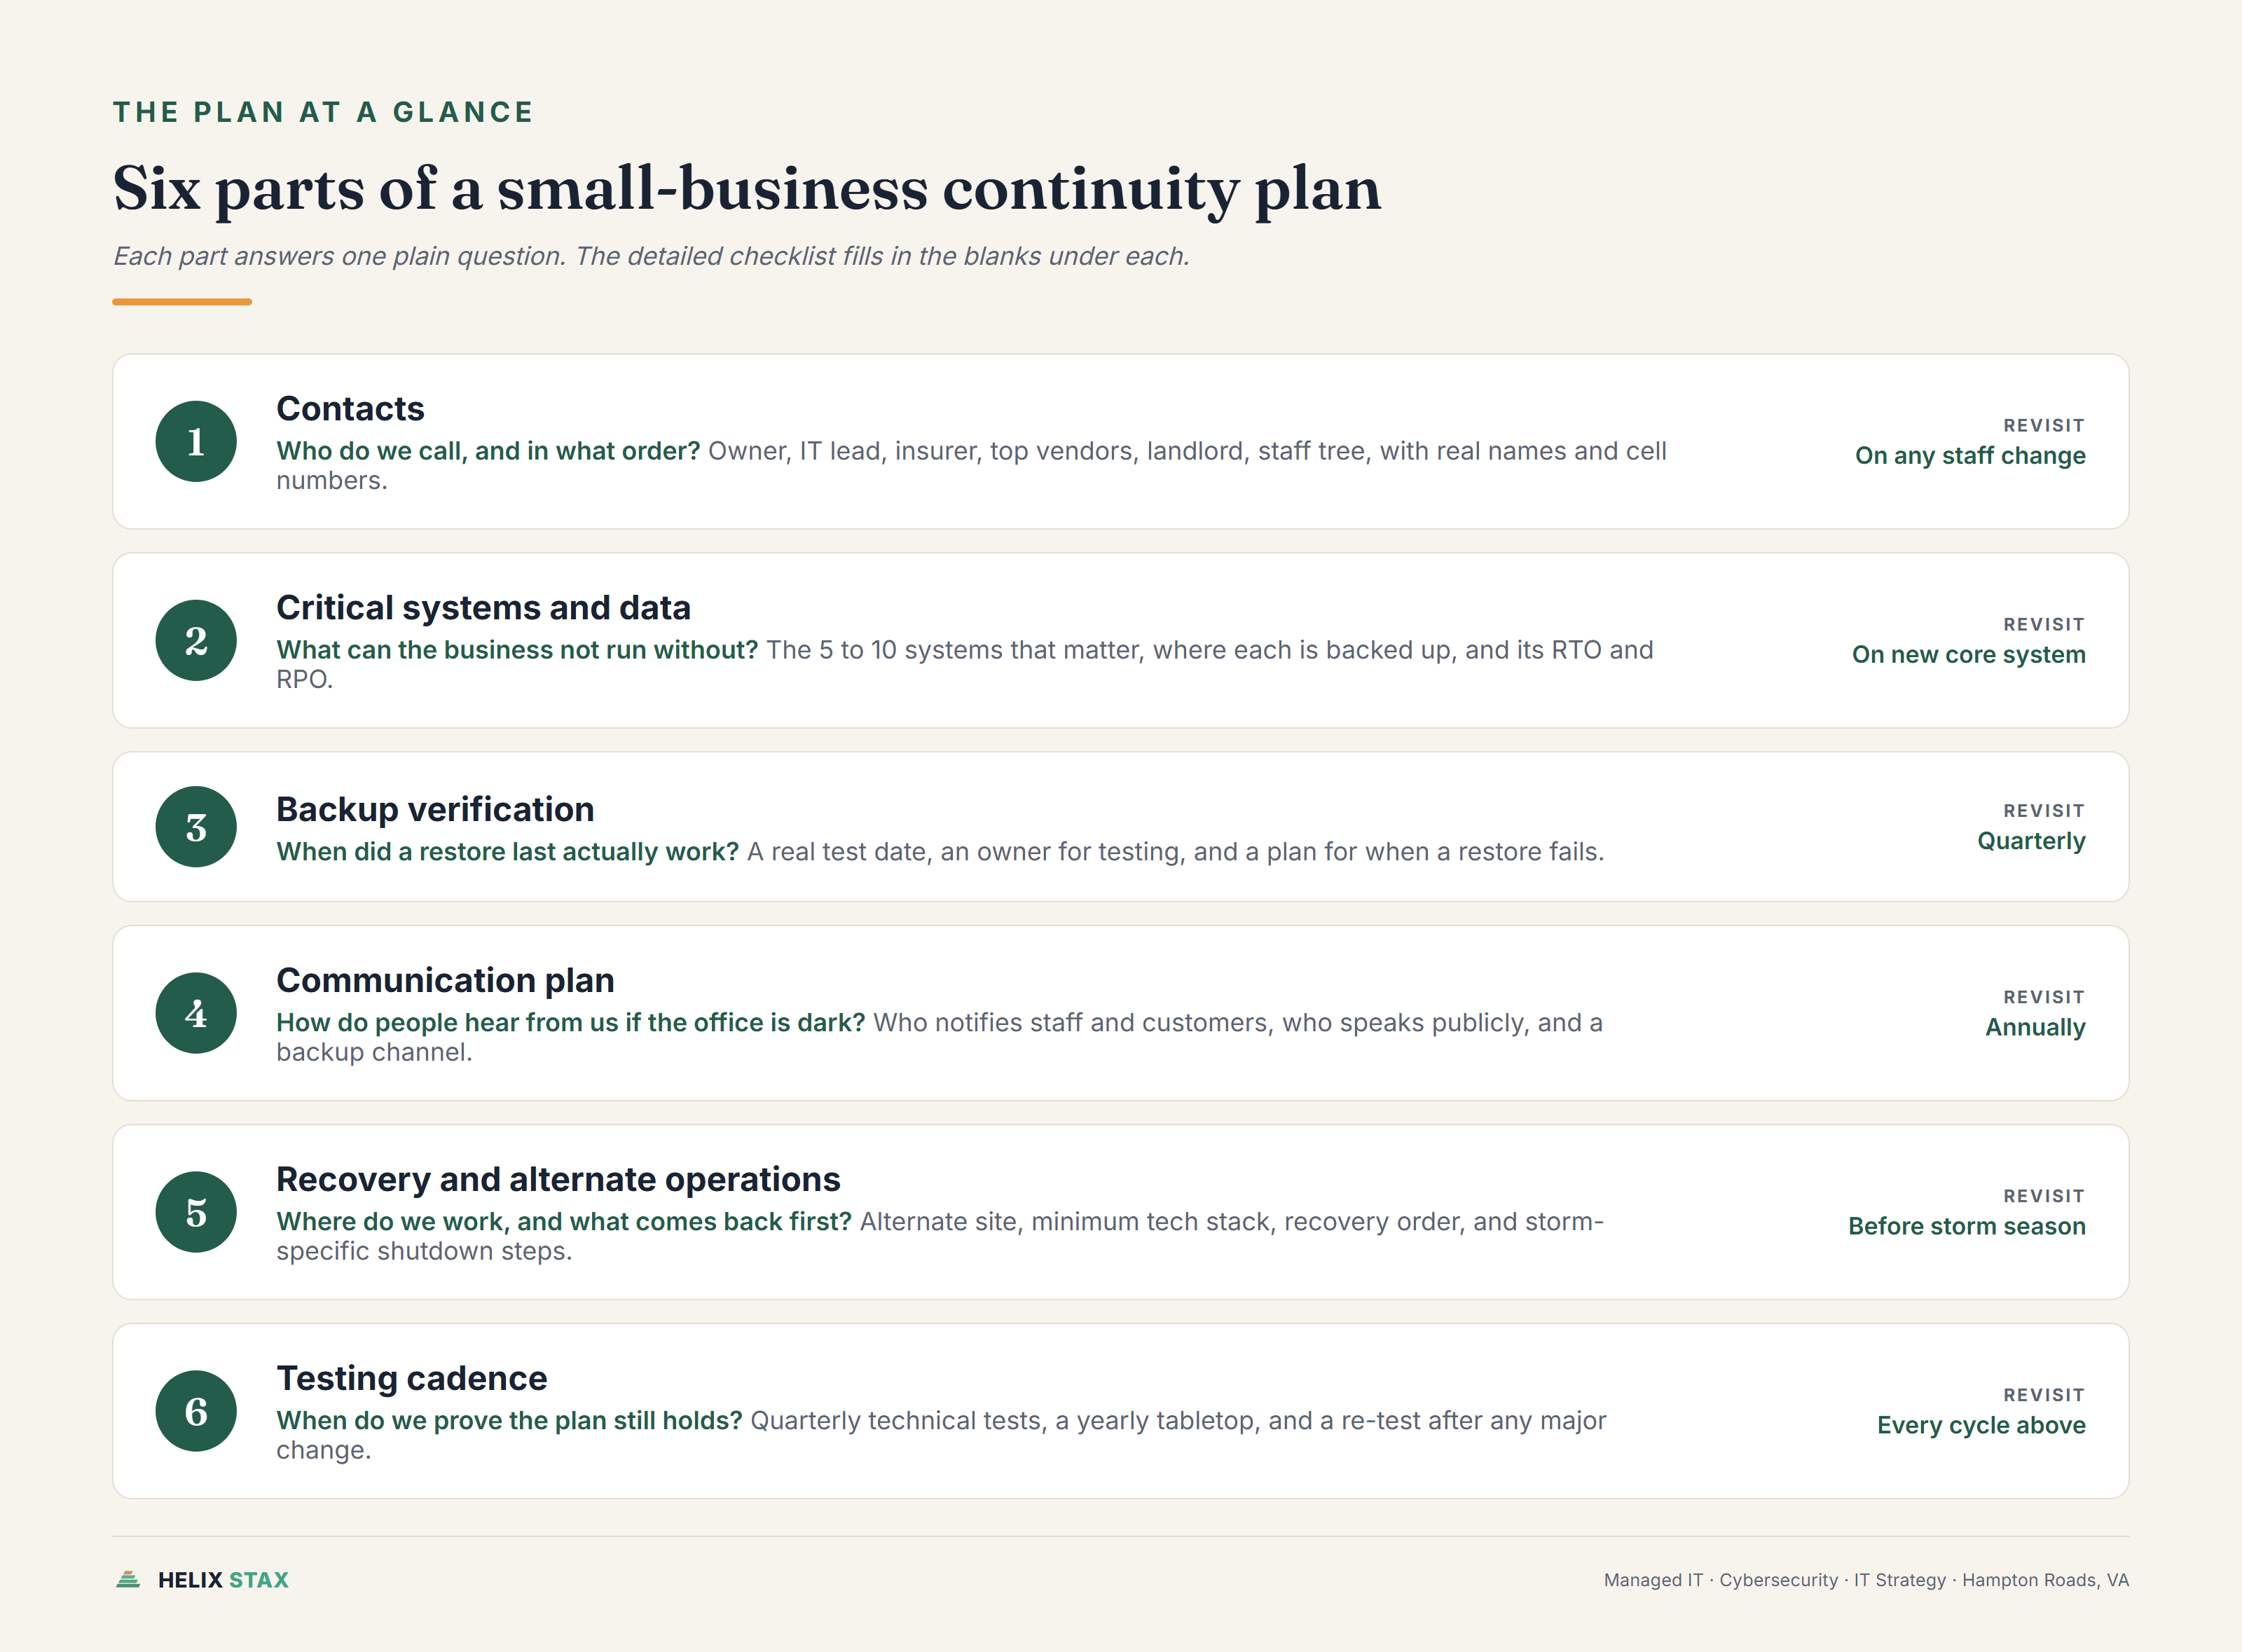Click REVISIT label in Critical systems card
Image resolution: width=2242 pixels, height=1652 pixels.
point(2044,625)
